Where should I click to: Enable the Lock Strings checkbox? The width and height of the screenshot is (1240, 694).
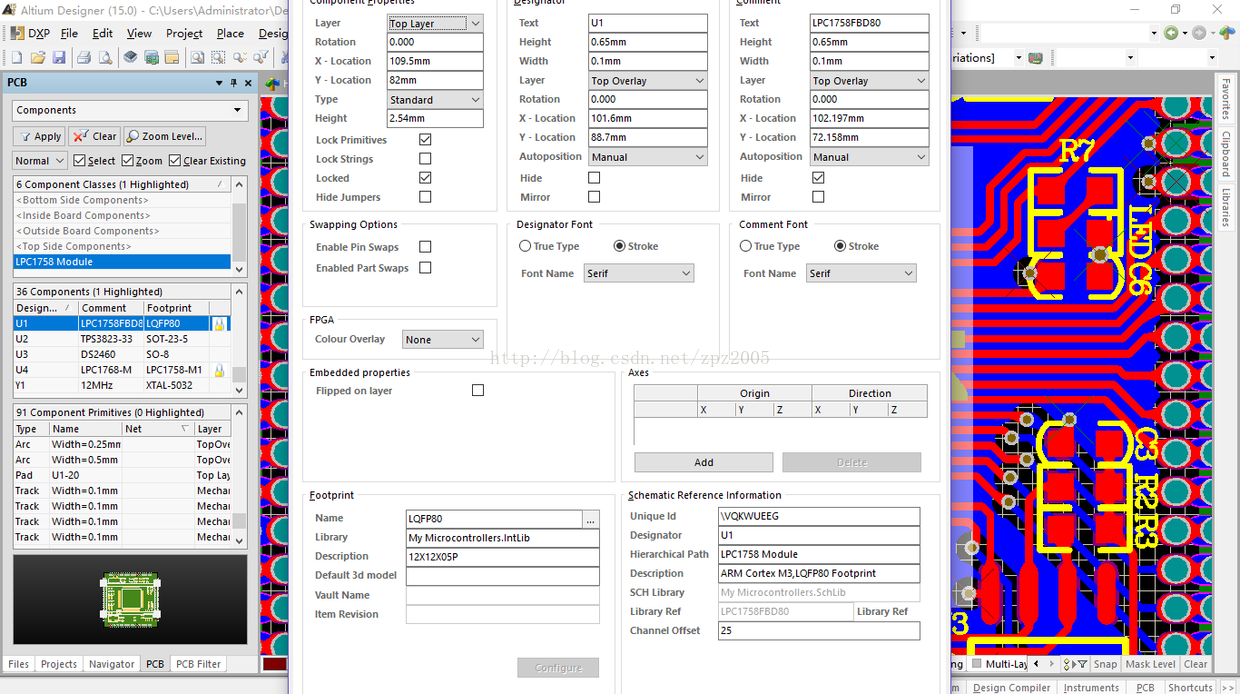pyautogui.click(x=425, y=159)
